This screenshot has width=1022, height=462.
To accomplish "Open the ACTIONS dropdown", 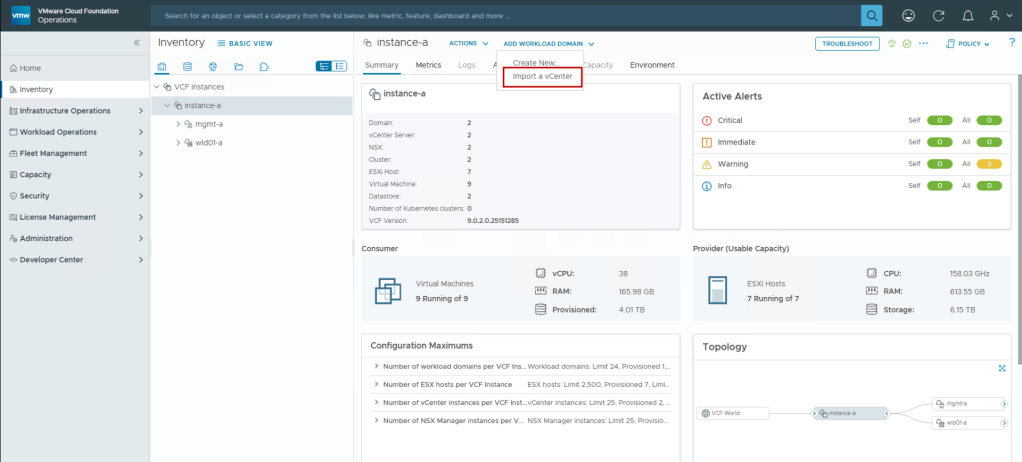I will click(469, 44).
